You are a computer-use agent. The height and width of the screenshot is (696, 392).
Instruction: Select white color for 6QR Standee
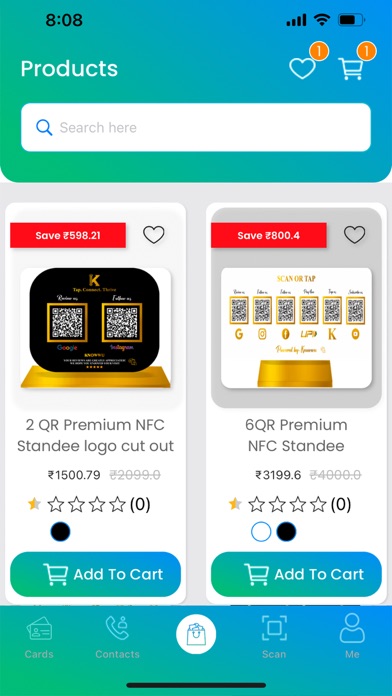tap(261, 531)
